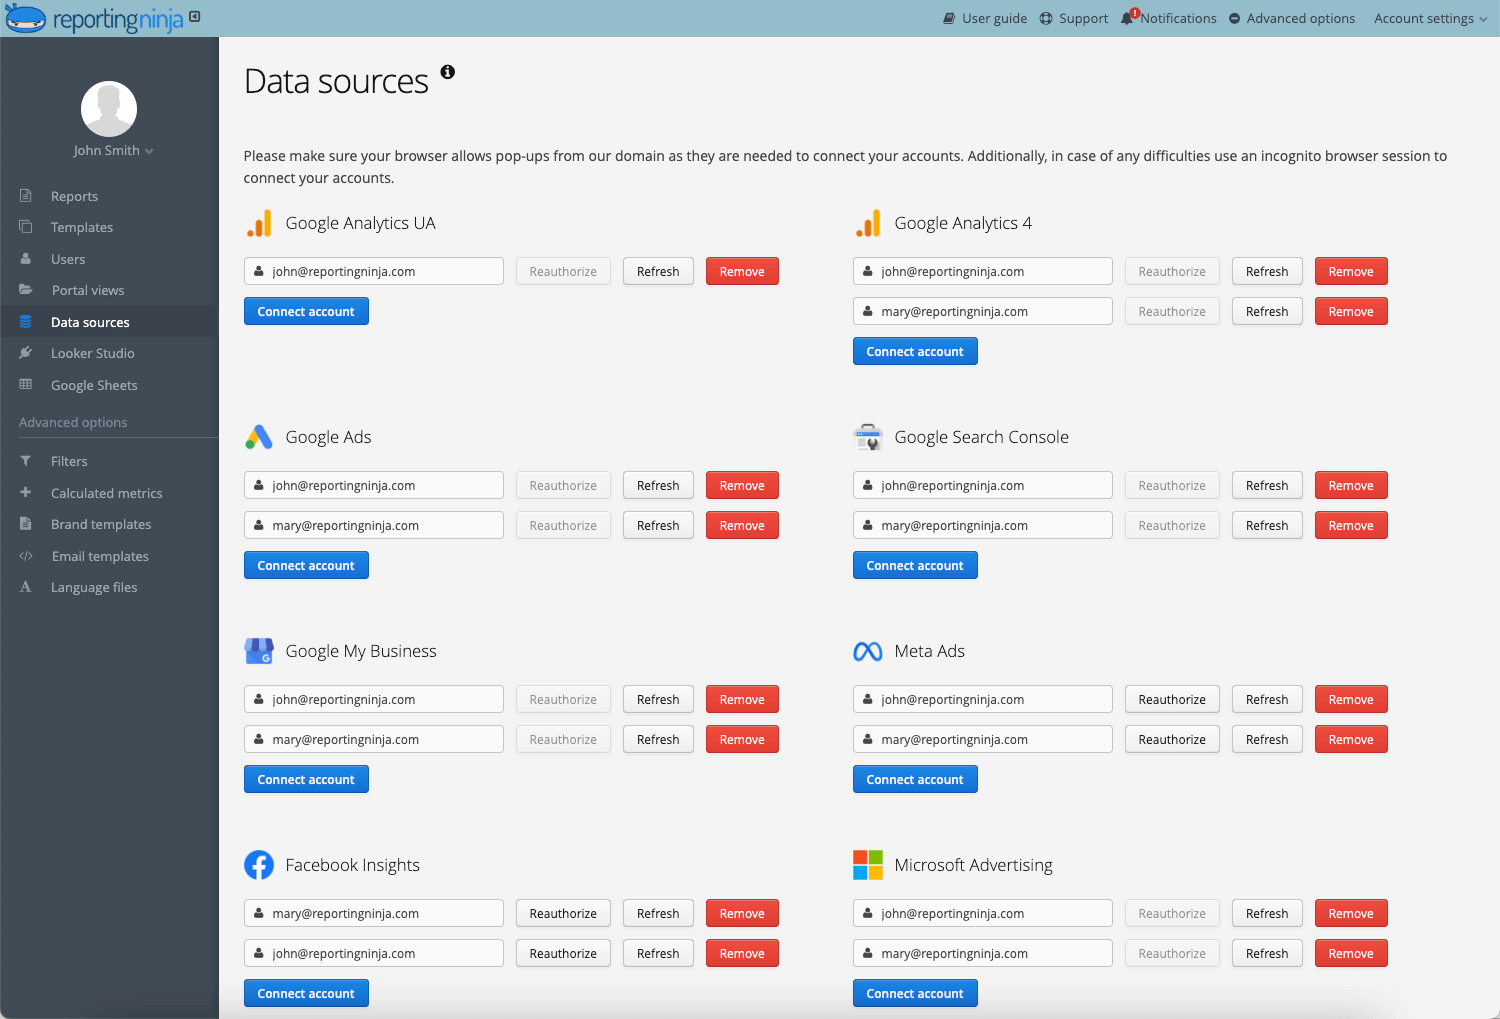
Task: Click the Users sidebar icon
Action: click(x=26, y=259)
